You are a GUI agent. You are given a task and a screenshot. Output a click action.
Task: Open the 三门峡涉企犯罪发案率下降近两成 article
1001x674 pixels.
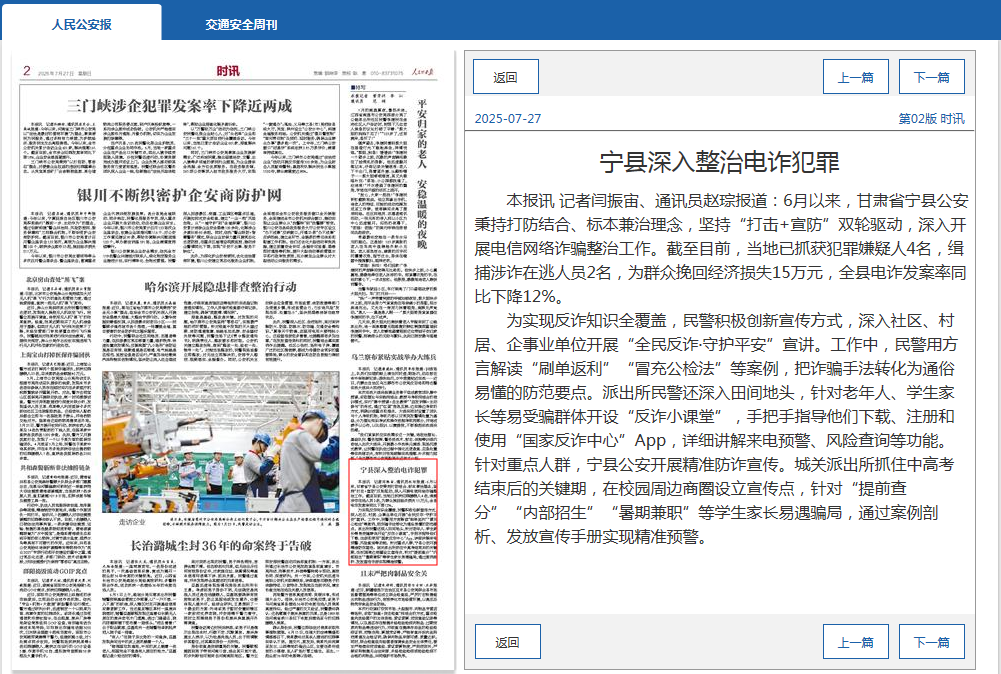(x=179, y=106)
